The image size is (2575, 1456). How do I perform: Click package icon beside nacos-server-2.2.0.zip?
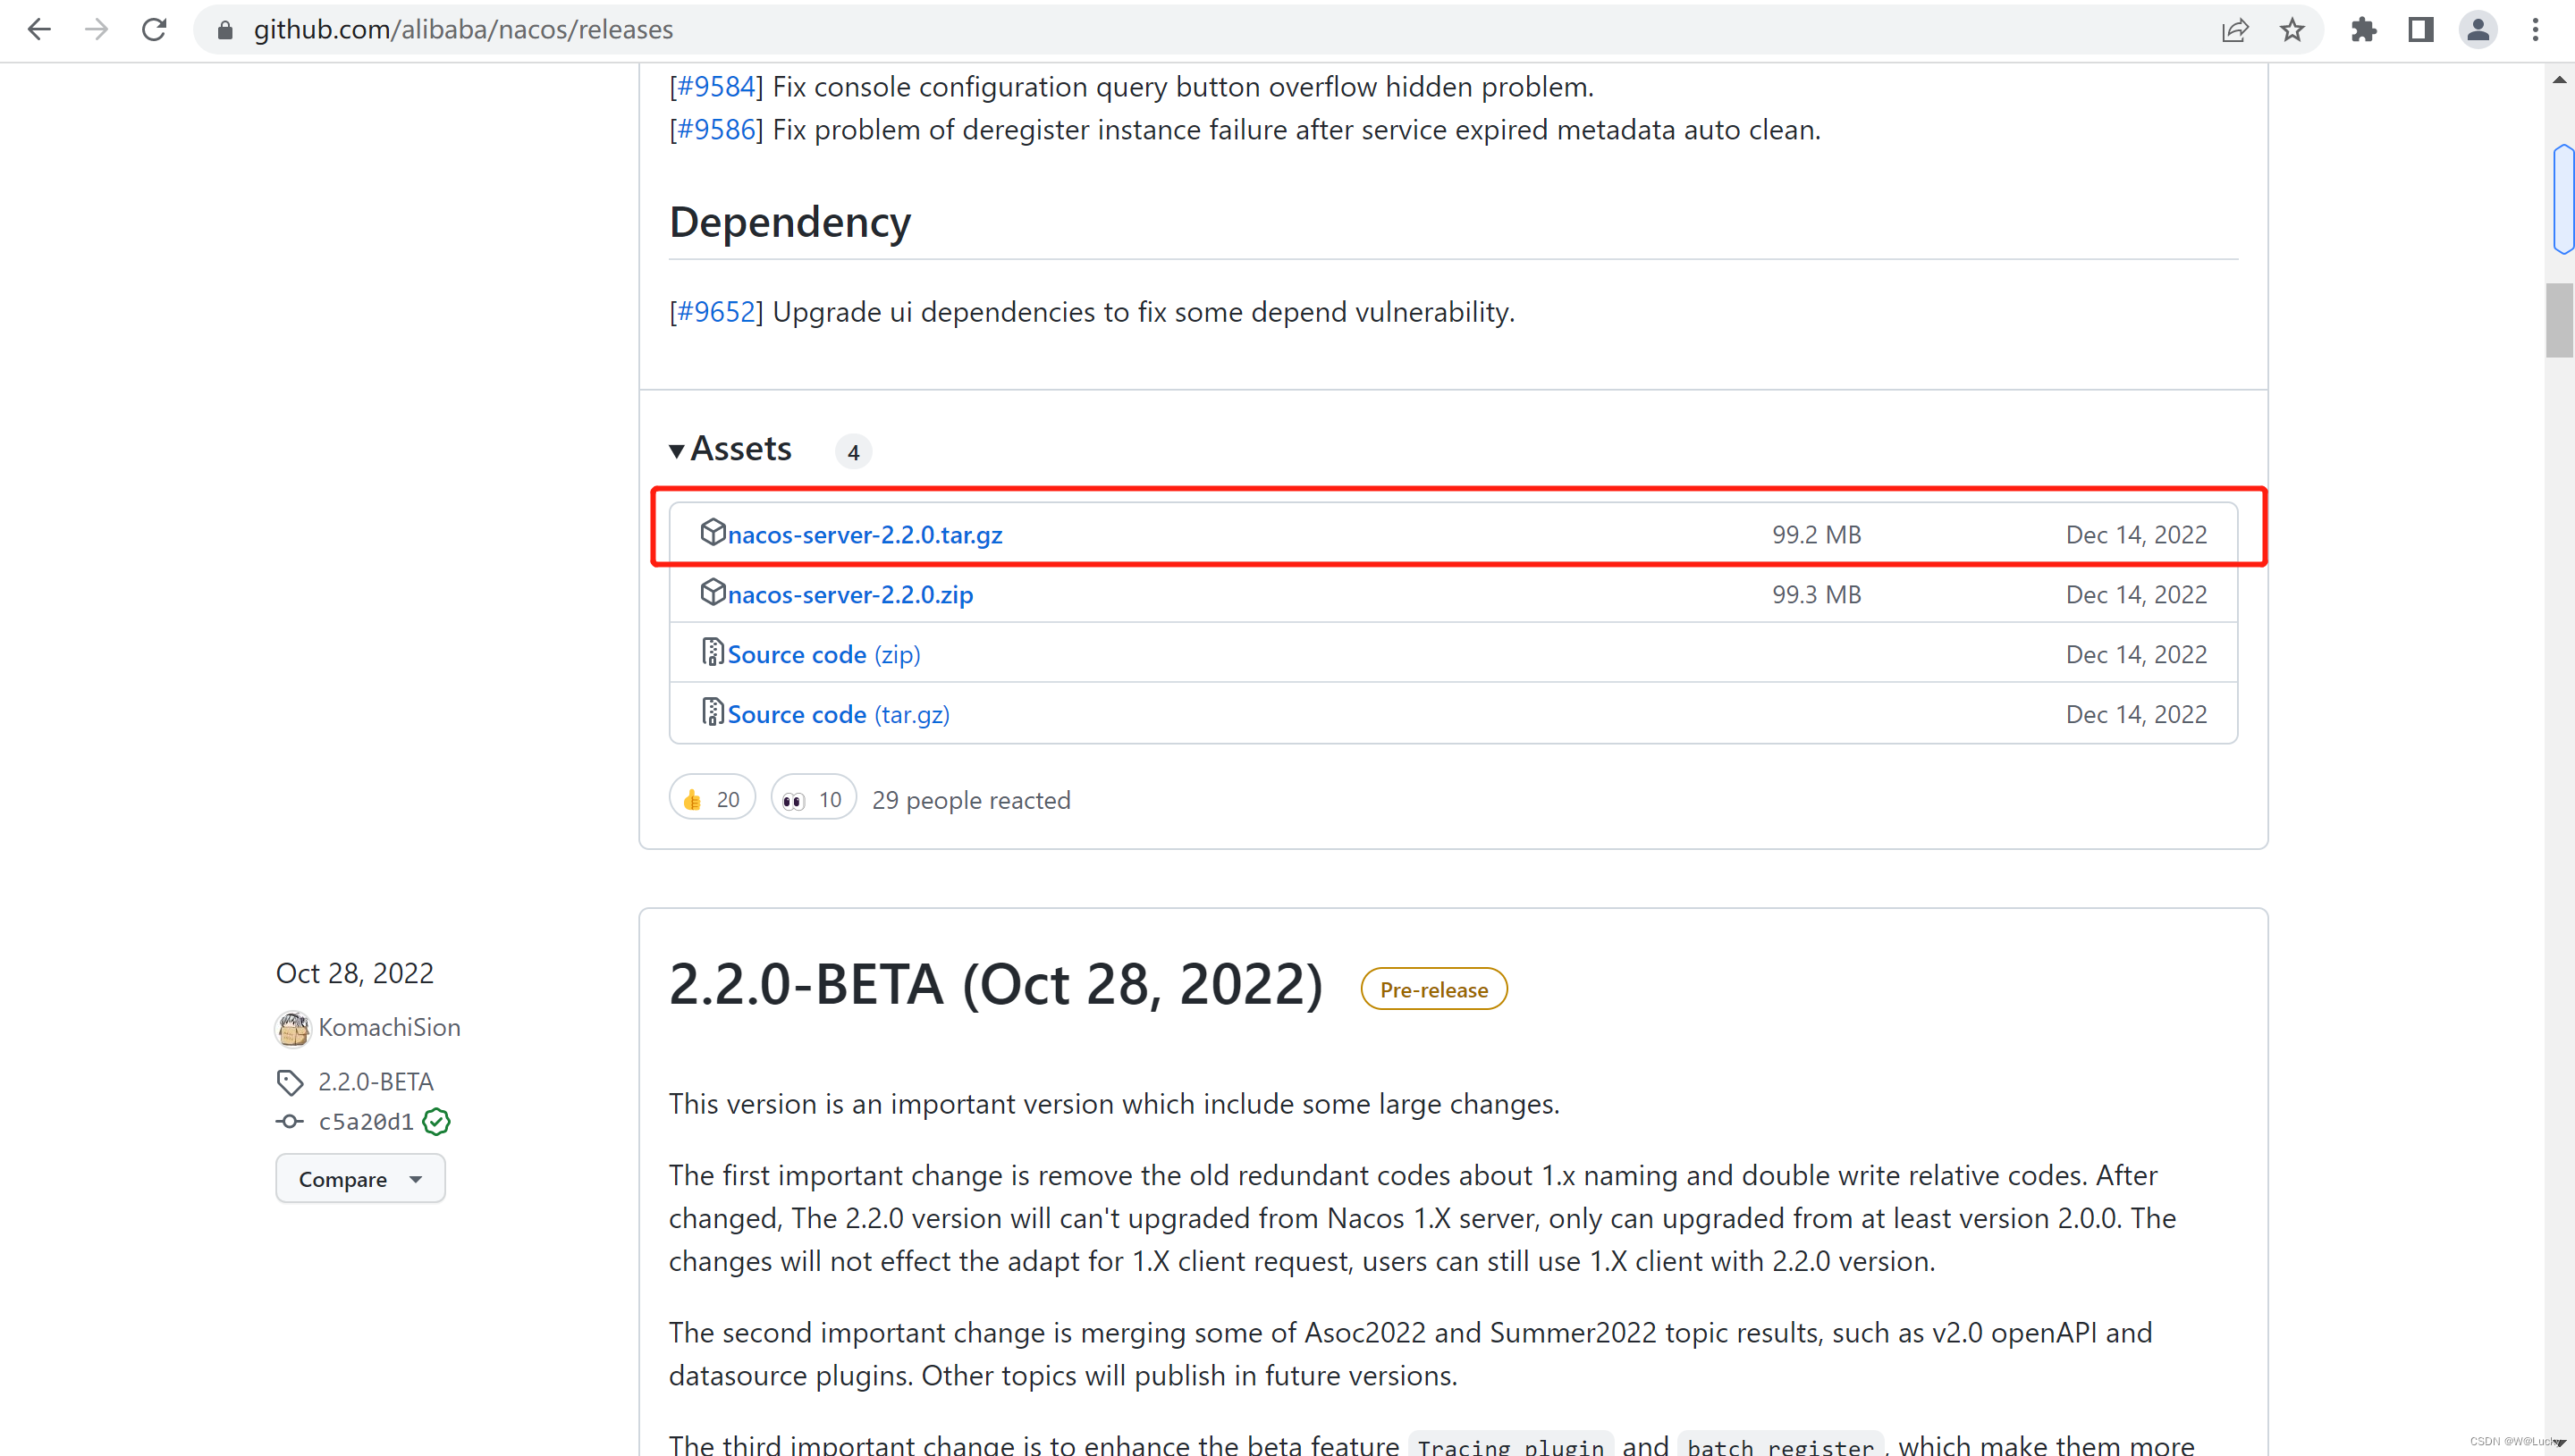pyautogui.click(x=712, y=592)
